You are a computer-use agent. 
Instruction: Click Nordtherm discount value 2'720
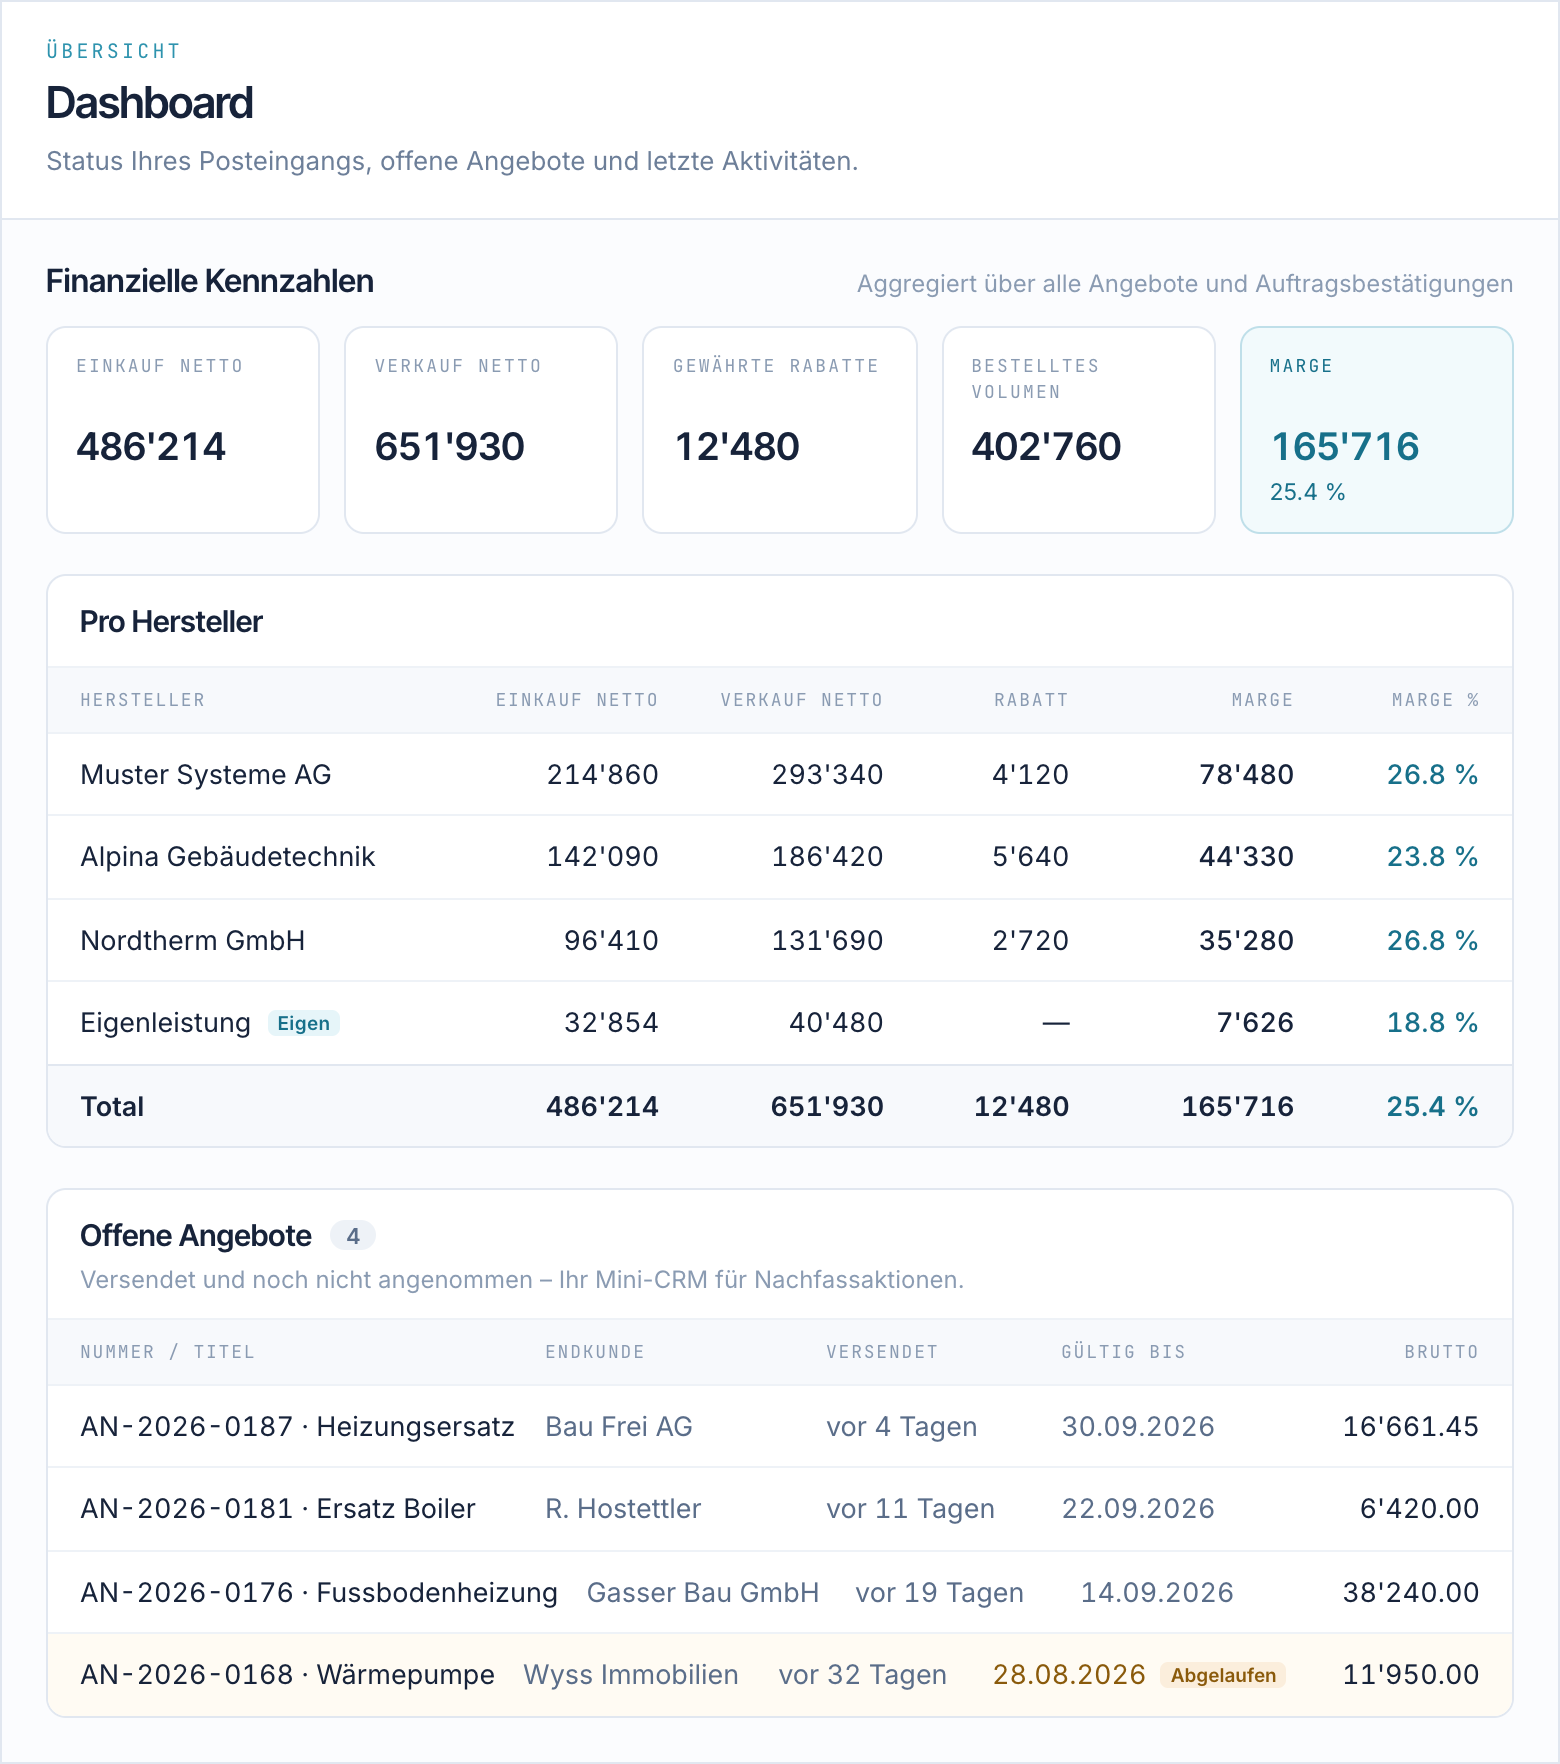pyautogui.click(x=1031, y=941)
